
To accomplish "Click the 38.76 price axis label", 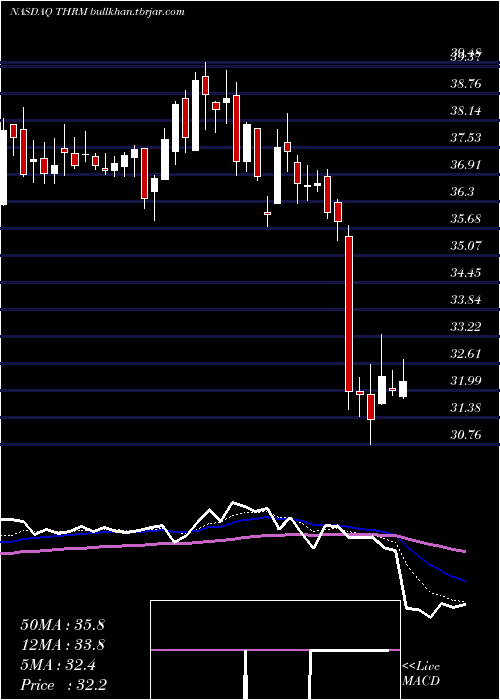I will [466, 83].
